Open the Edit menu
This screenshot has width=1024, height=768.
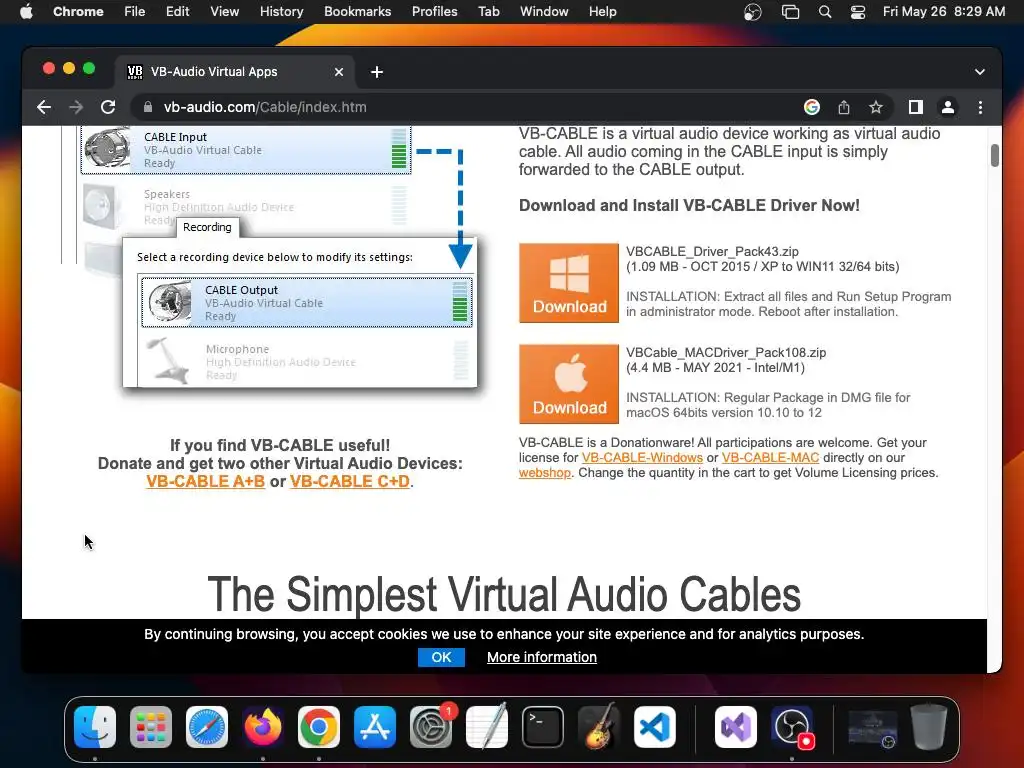point(177,11)
